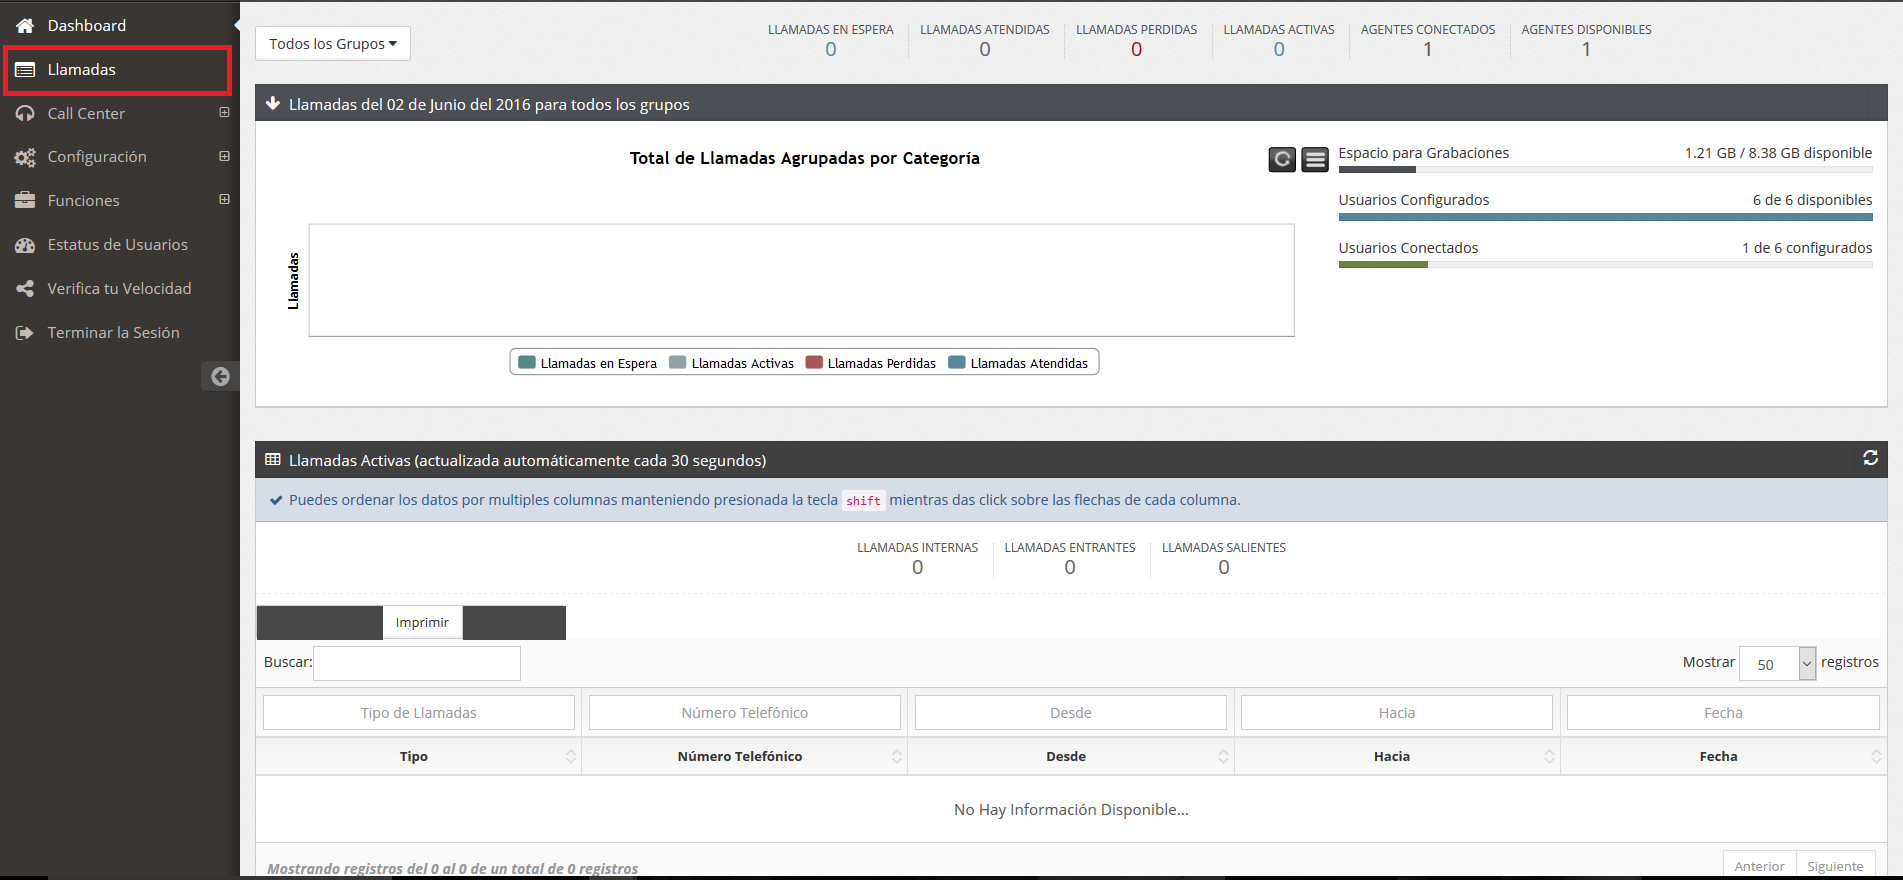Click the Tipo de Llamadas filter field
Viewport: 1903px width, 880px height.
point(419,713)
